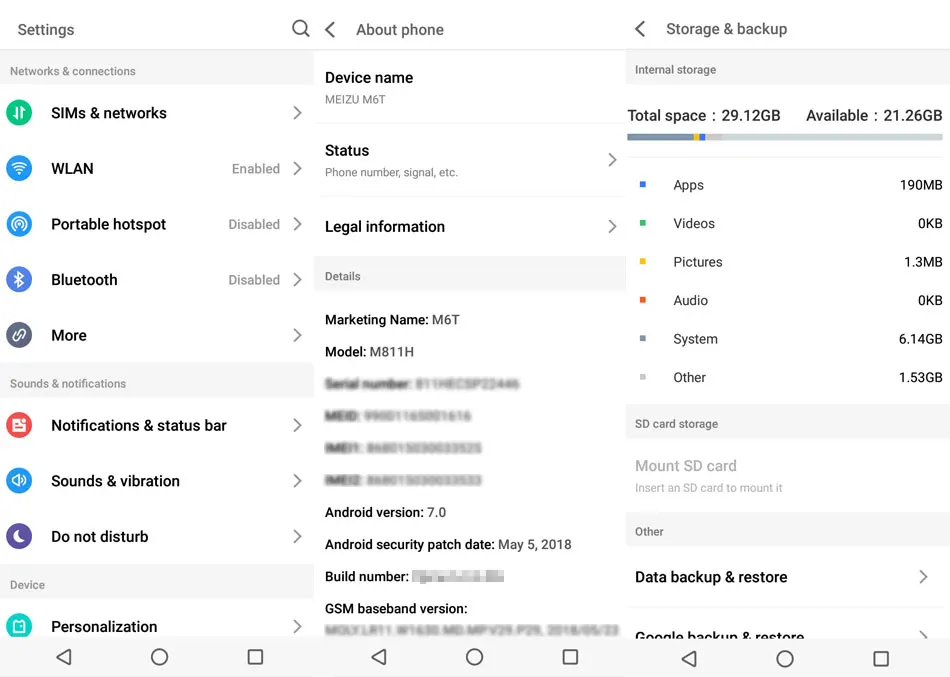This screenshot has width=950, height=677.
Task: Tap the Notifications & status bar red icon
Action: click(19, 425)
